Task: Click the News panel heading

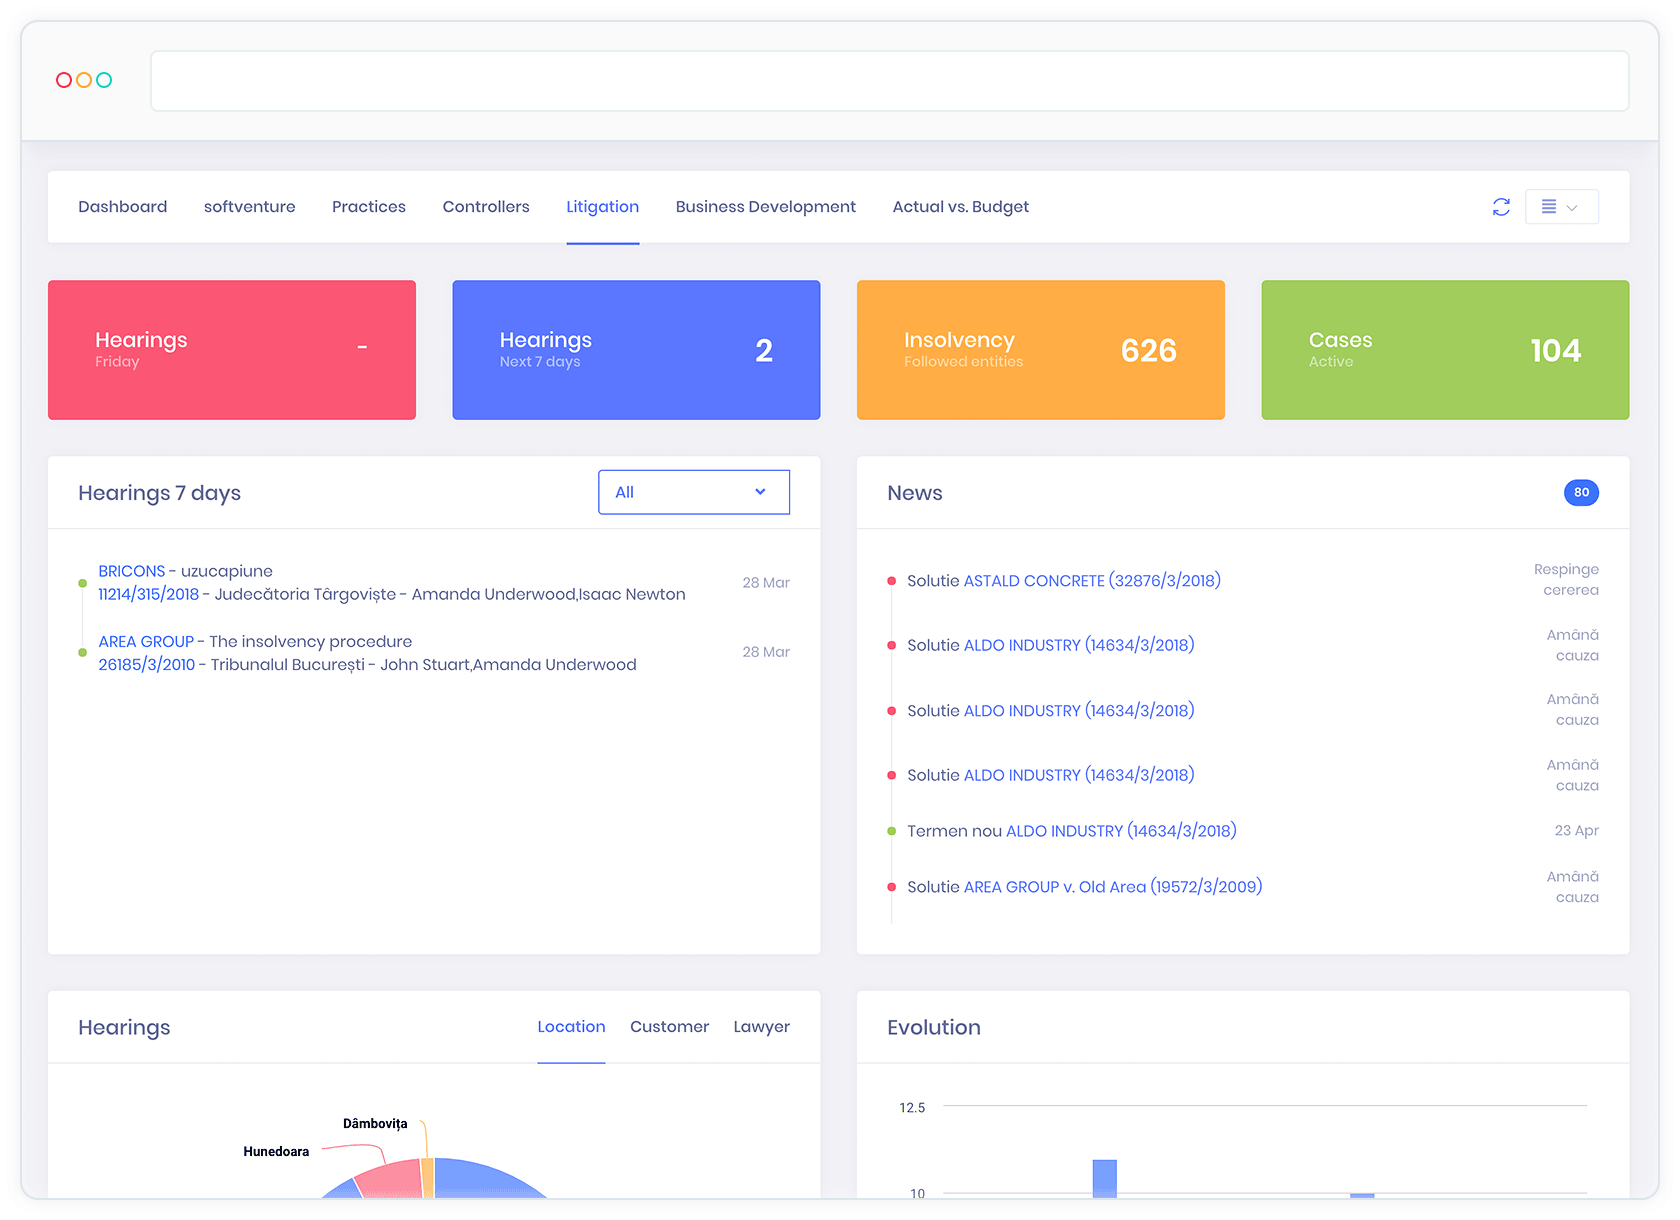Action: pos(915,493)
